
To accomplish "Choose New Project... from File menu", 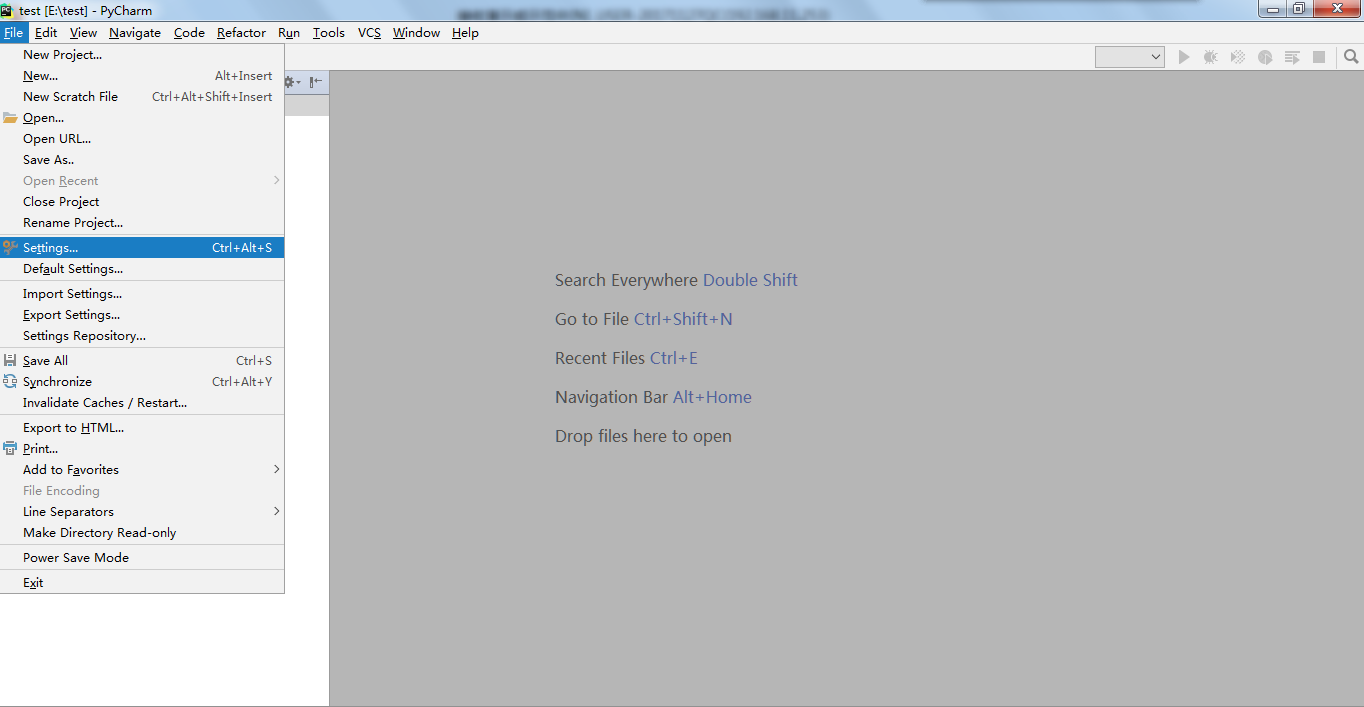I will click(142, 55).
